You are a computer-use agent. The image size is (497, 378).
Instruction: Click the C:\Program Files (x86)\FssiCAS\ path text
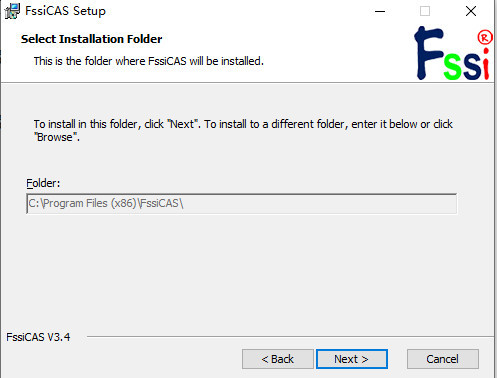pos(106,203)
